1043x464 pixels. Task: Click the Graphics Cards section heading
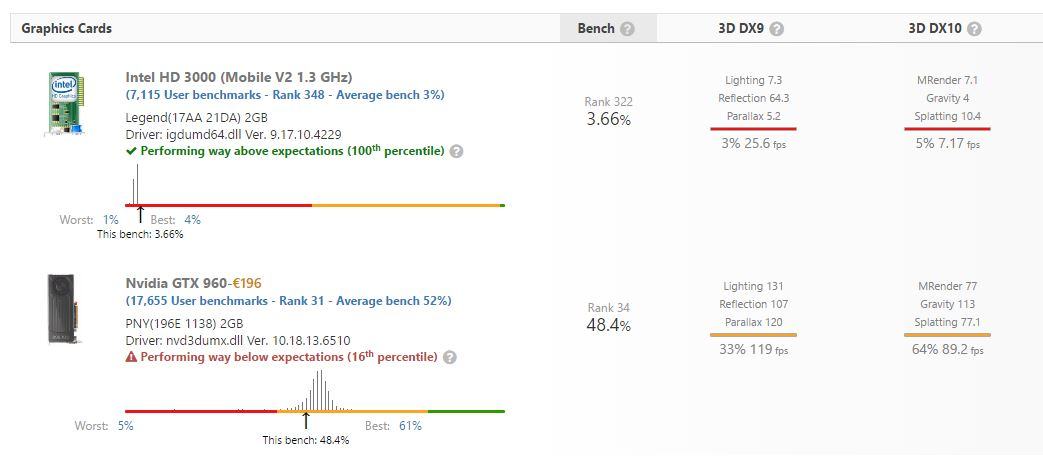[66, 28]
